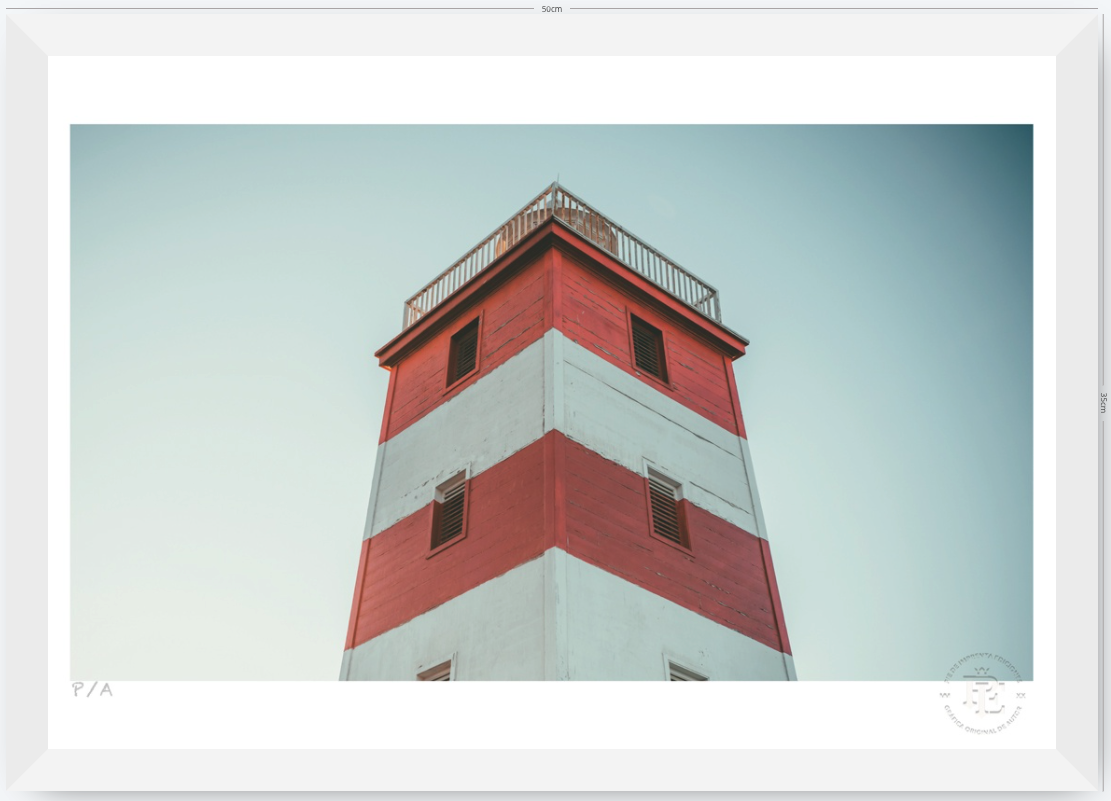
Task: Click the bottom right partially visible window
Action: (685, 670)
